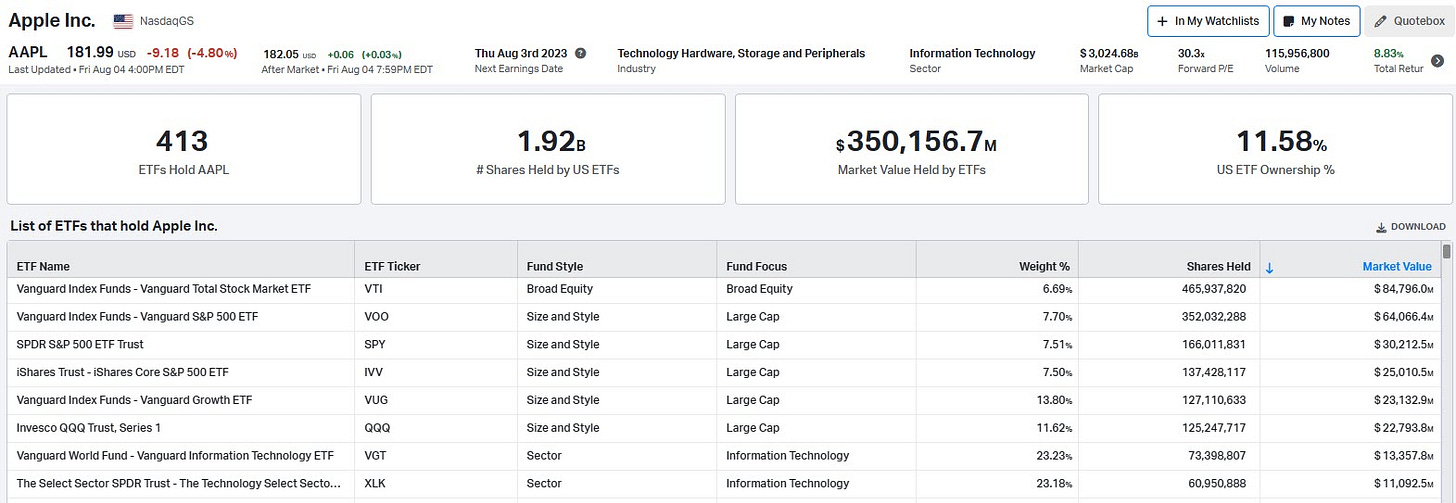The image size is (1456, 503).
Task: Open SPDR S&P 500 ETF Trust
Action: click(80, 344)
